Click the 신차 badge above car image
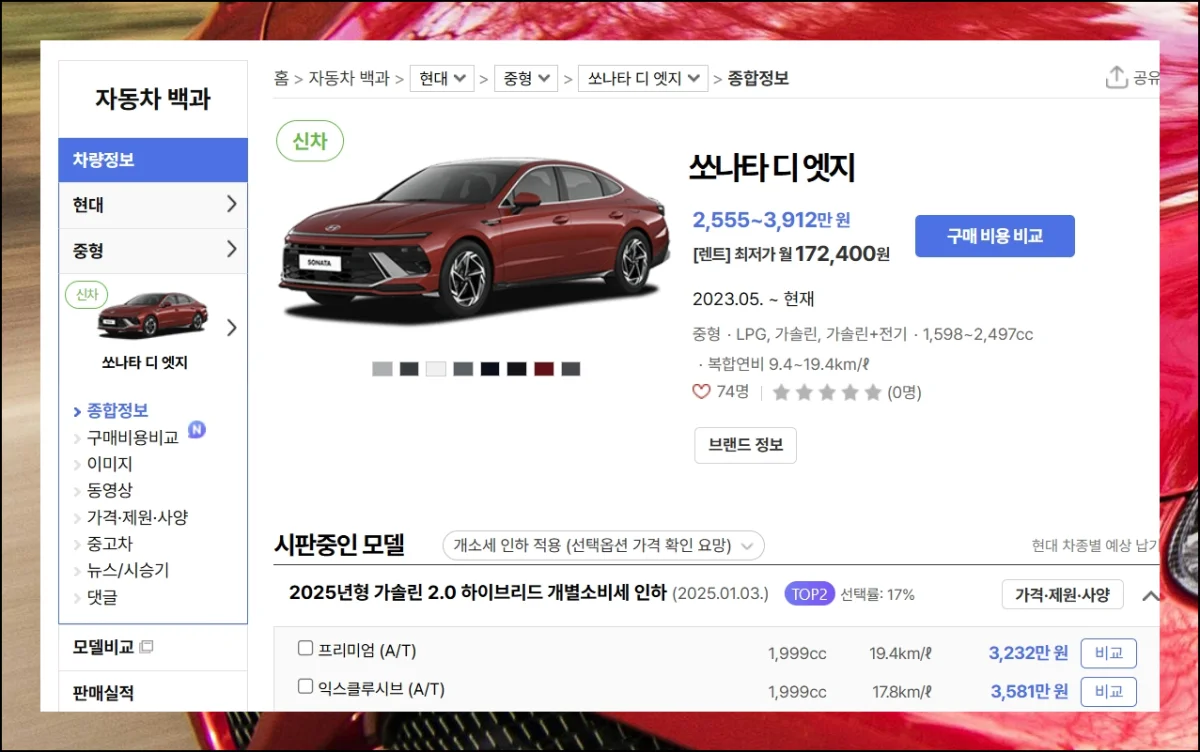 [310, 141]
